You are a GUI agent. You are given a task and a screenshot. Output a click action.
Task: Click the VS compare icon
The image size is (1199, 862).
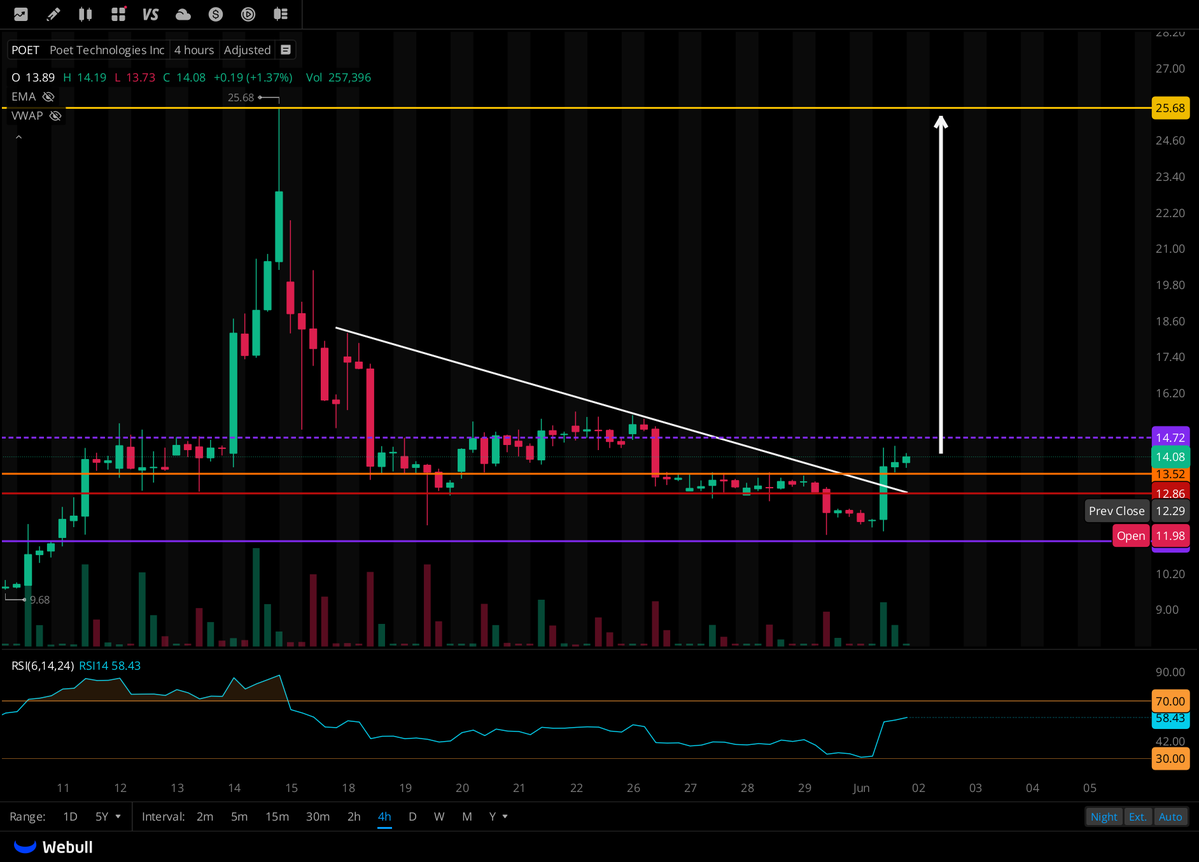(x=151, y=14)
